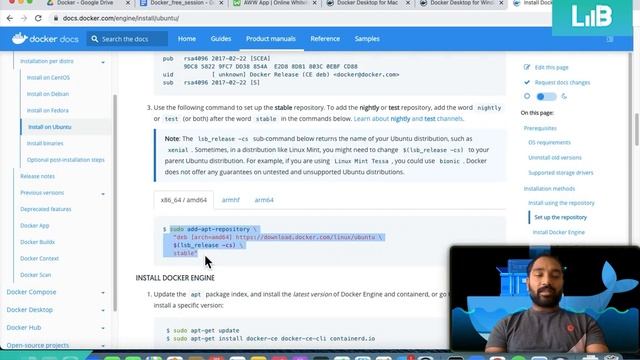Open Install on Debian in the sidebar

tap(48, 94)
